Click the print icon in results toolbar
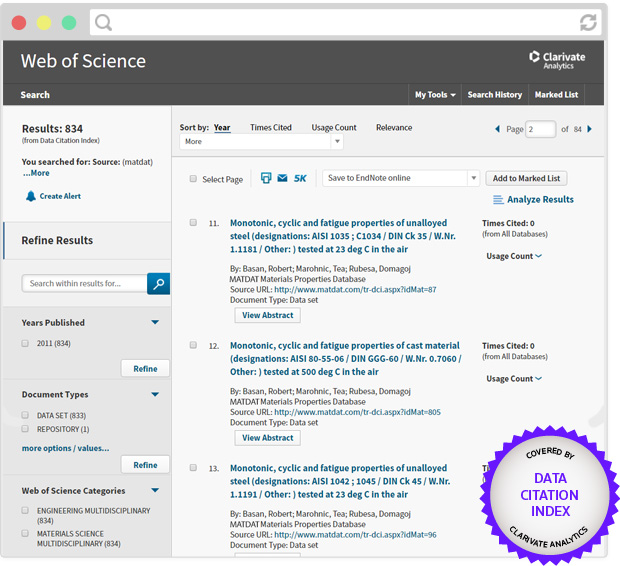Viewport: 620px width, 566px height. click(266, 178)
